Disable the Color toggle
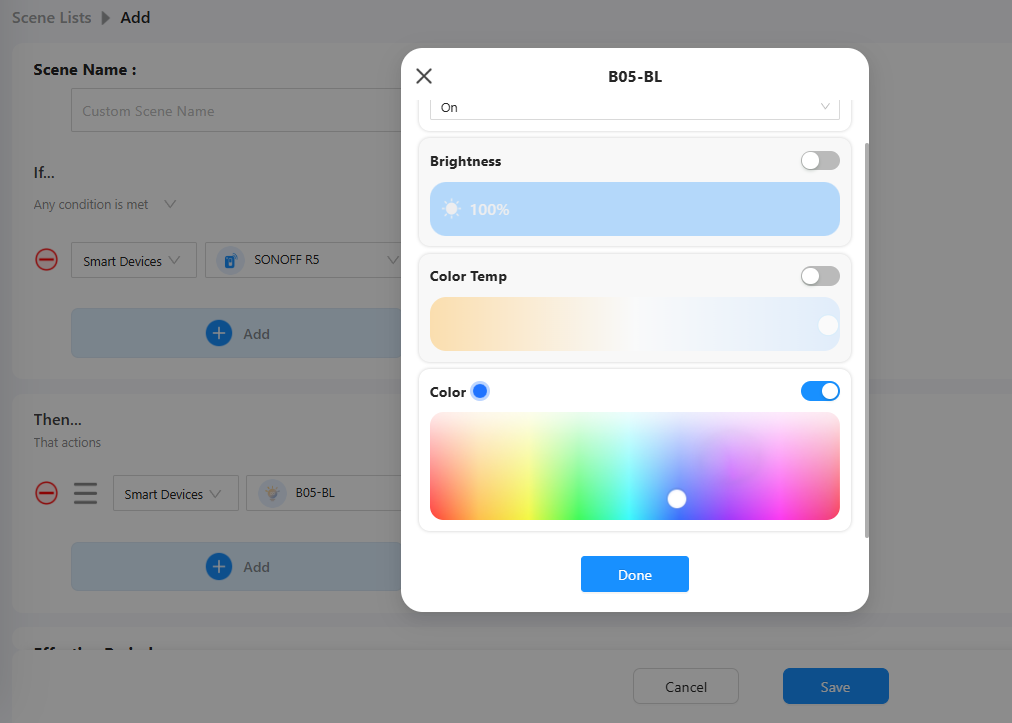1012x723 pixels. click(x=820, y=391)
